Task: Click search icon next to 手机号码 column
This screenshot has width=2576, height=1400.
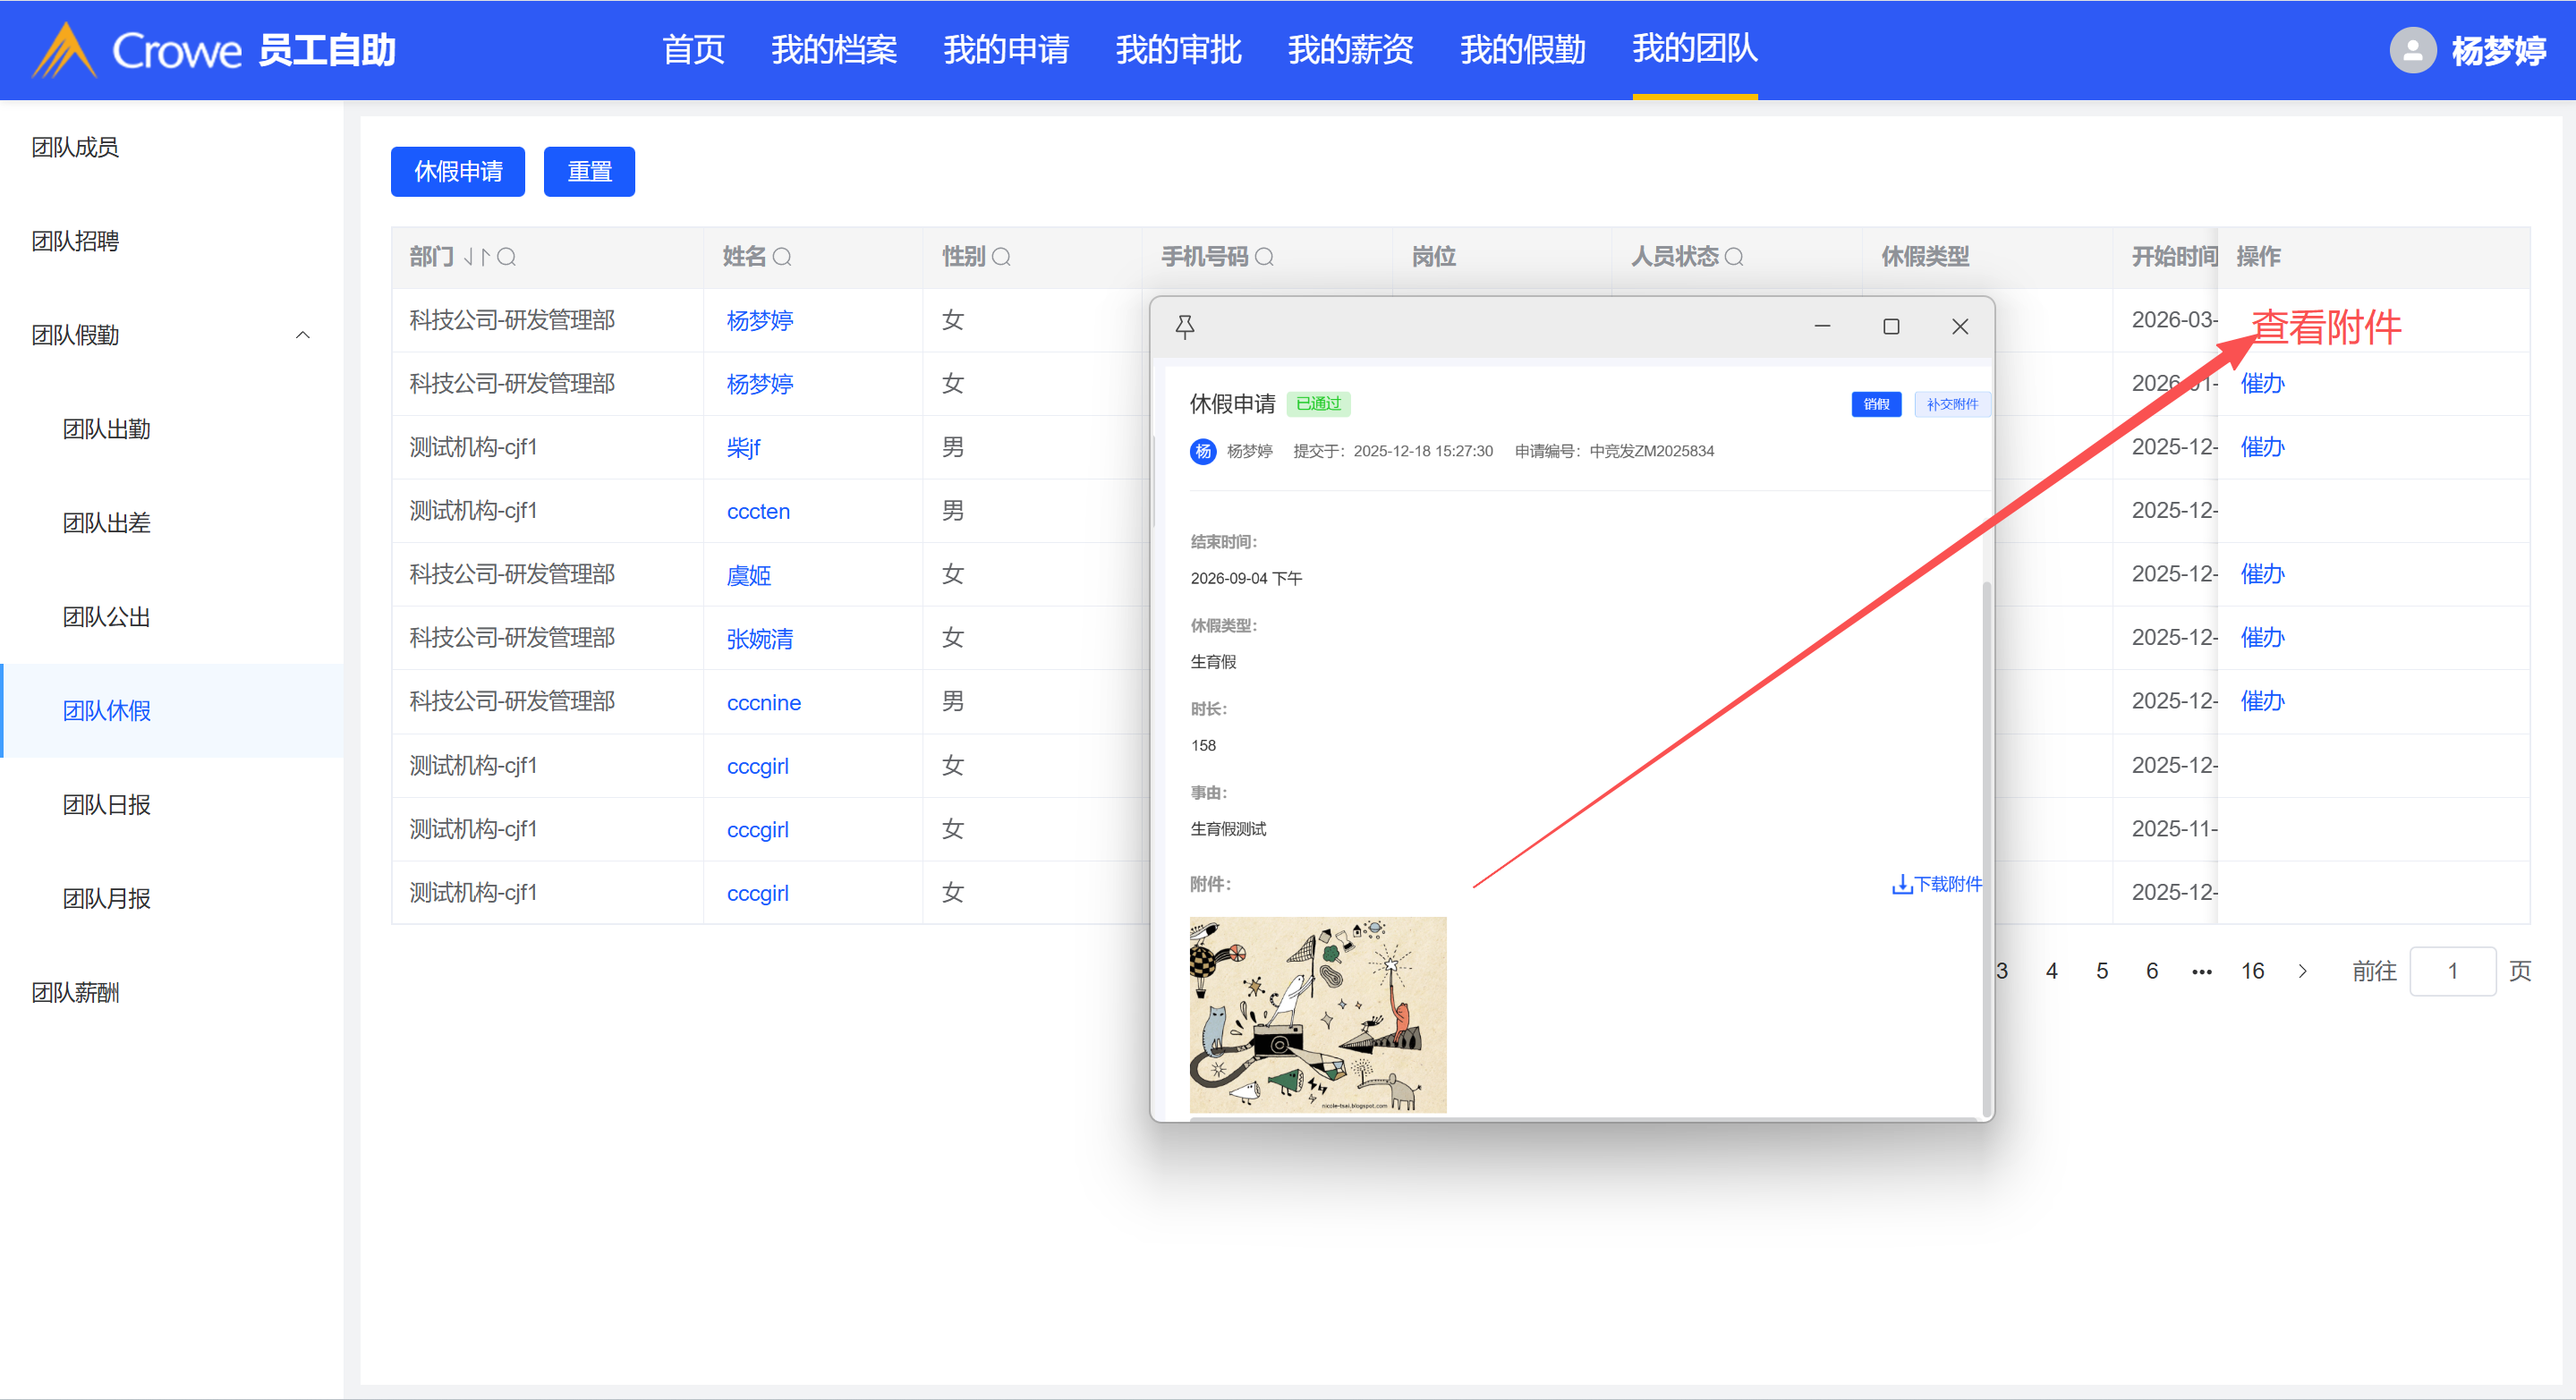Action: click(x=1264, y=257)
